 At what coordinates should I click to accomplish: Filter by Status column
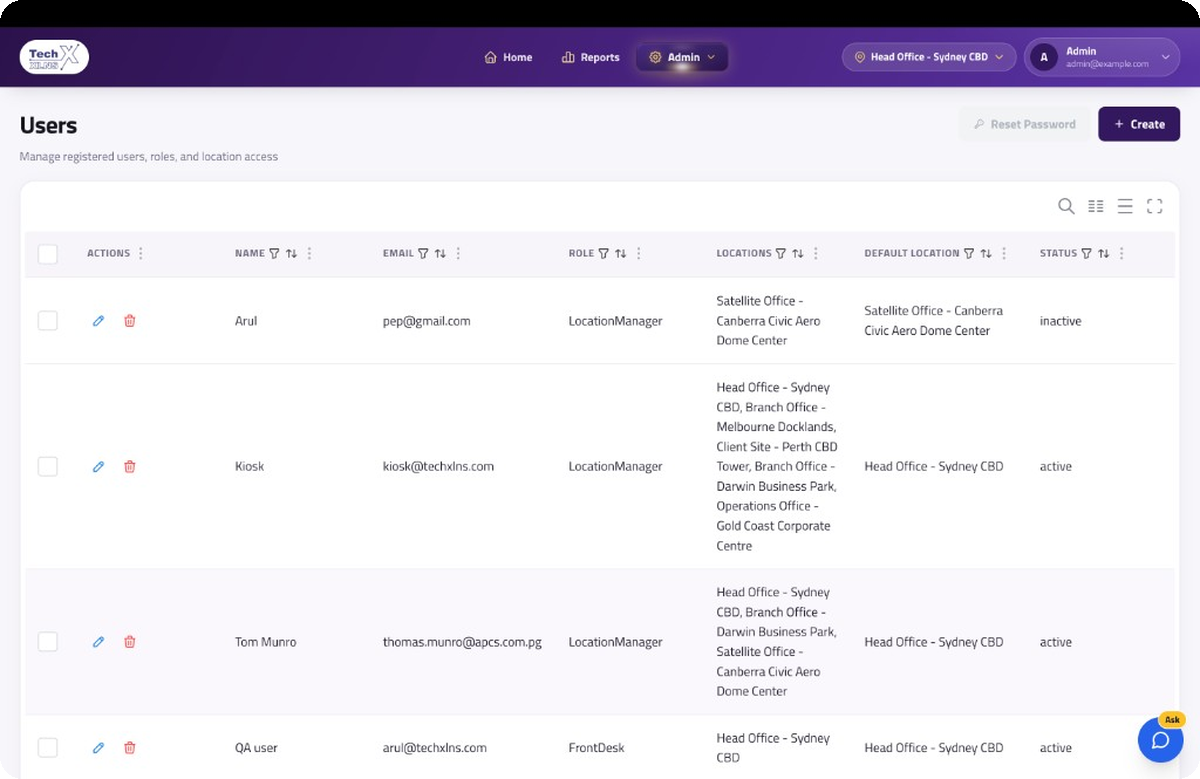1086,254
